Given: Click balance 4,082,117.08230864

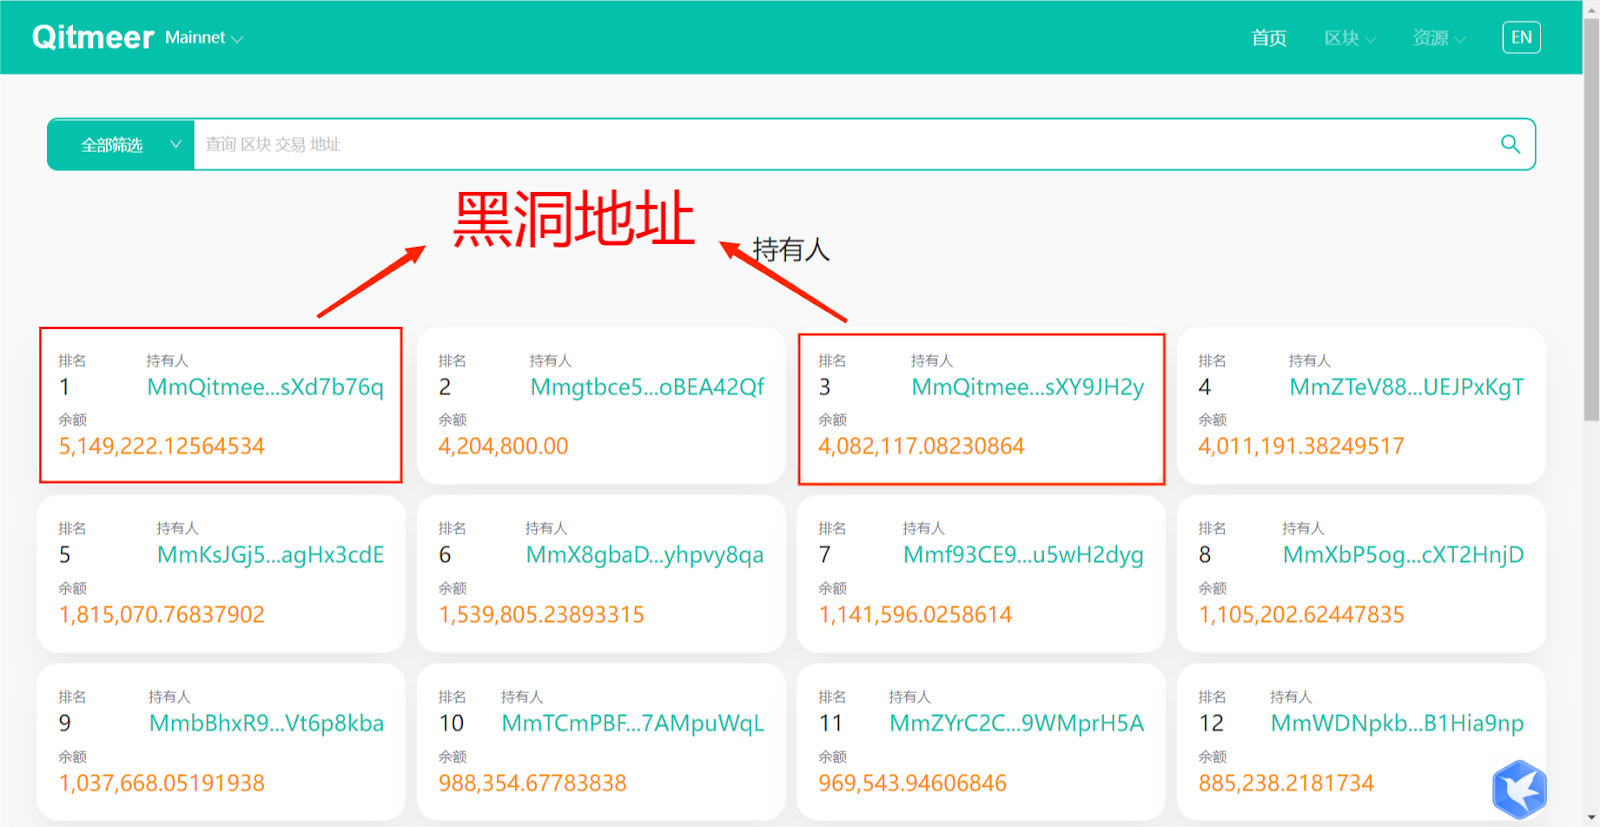Looking at the screenshot, I should point(921,446).
